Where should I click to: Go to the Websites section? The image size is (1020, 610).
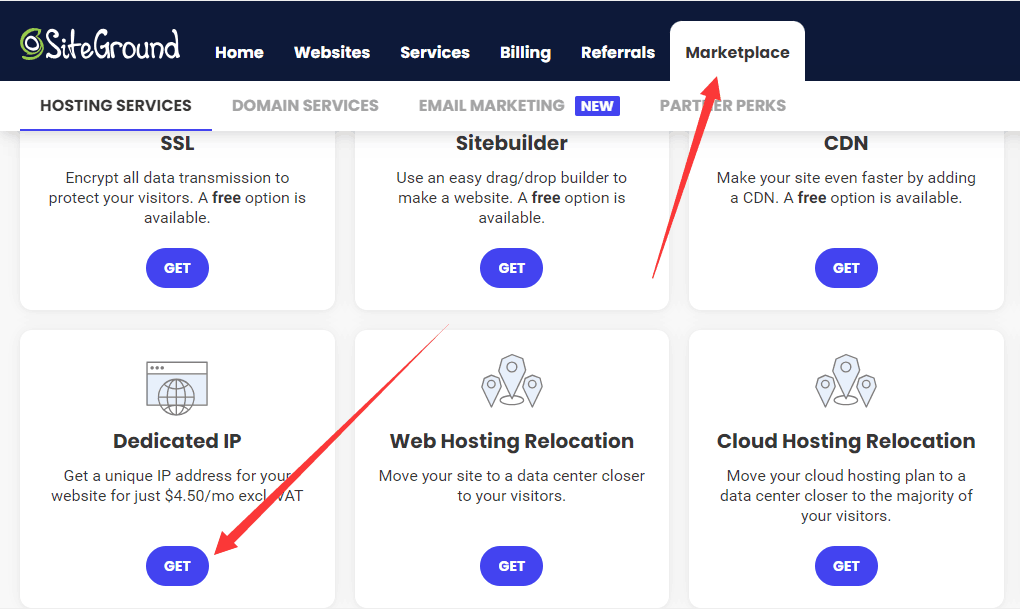pyautogui.click(x=332, y=52)
